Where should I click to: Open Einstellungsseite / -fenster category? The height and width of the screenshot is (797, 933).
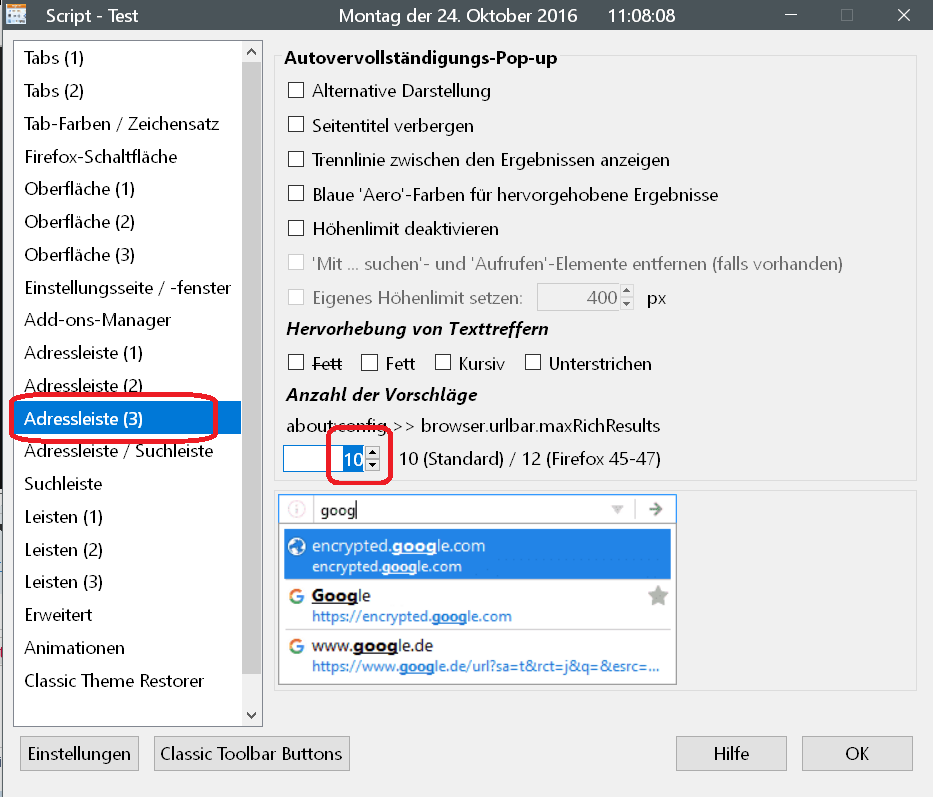point(127,287)
